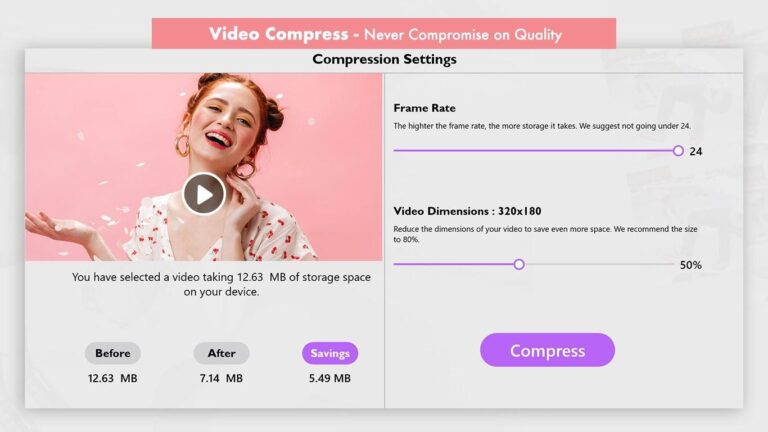Click the Frame Rate slider handle
768x432 pixels.
tap(678, 151)
